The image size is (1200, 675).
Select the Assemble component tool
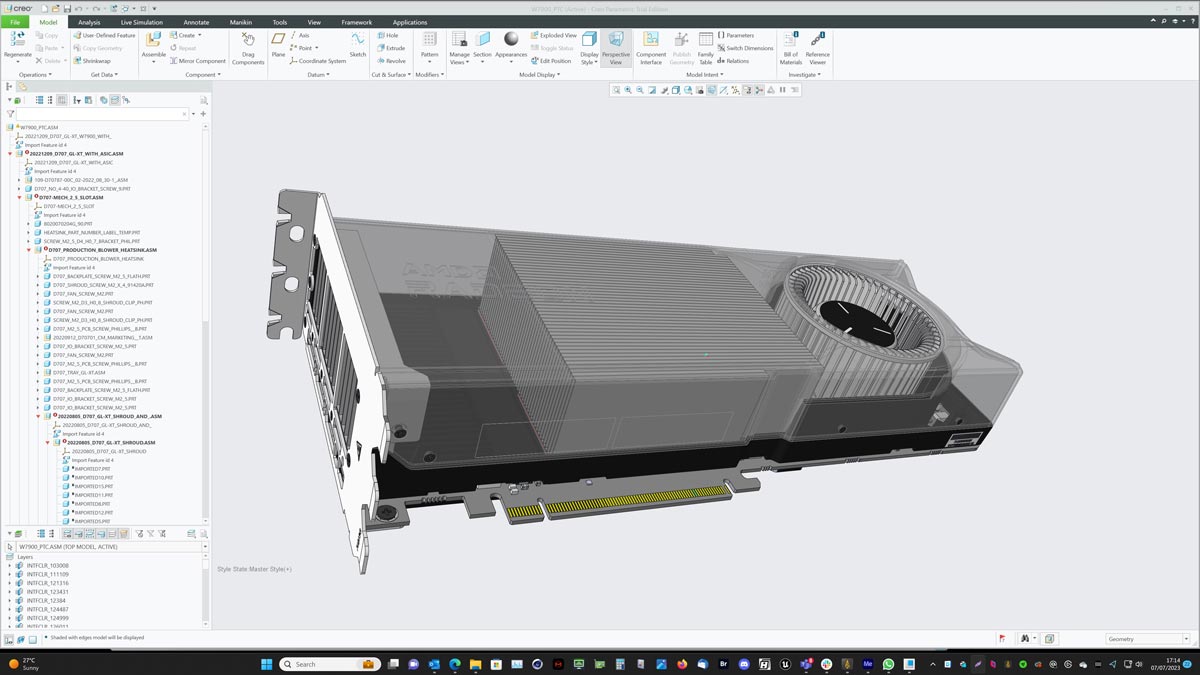pos(153,42)
